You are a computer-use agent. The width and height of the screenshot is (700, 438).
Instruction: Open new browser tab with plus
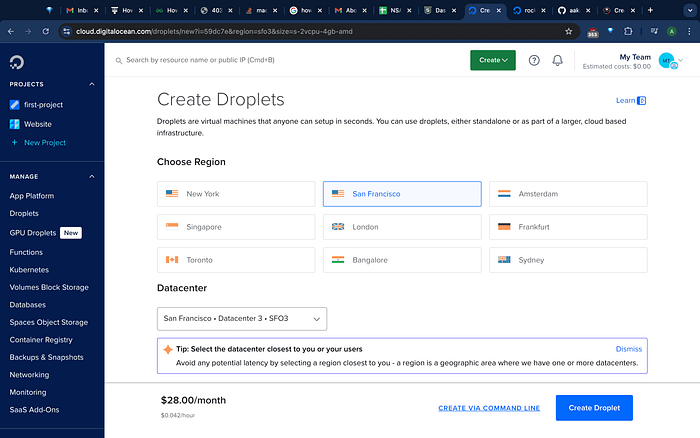click(650, 10)
